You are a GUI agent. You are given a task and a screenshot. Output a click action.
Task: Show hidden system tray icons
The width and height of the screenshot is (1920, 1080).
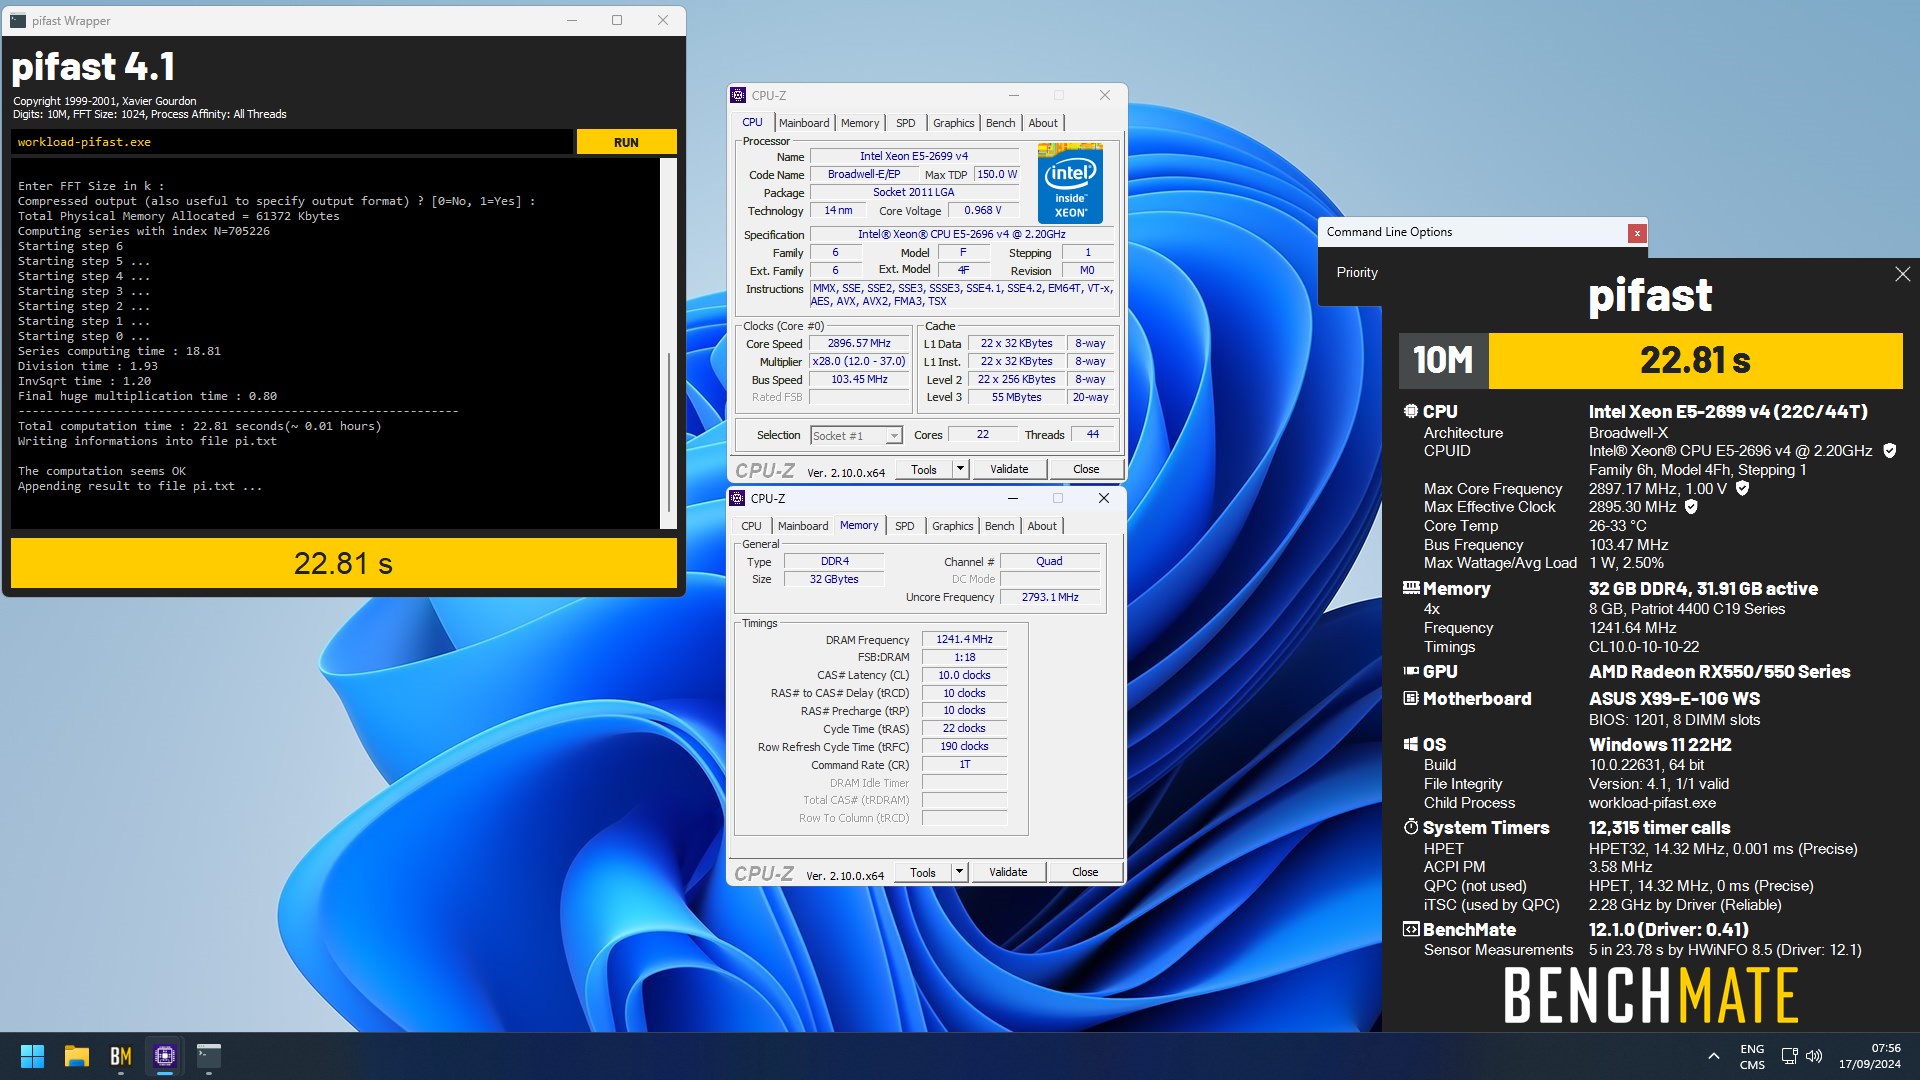pyautogui.click(x=1714, y=1056)
